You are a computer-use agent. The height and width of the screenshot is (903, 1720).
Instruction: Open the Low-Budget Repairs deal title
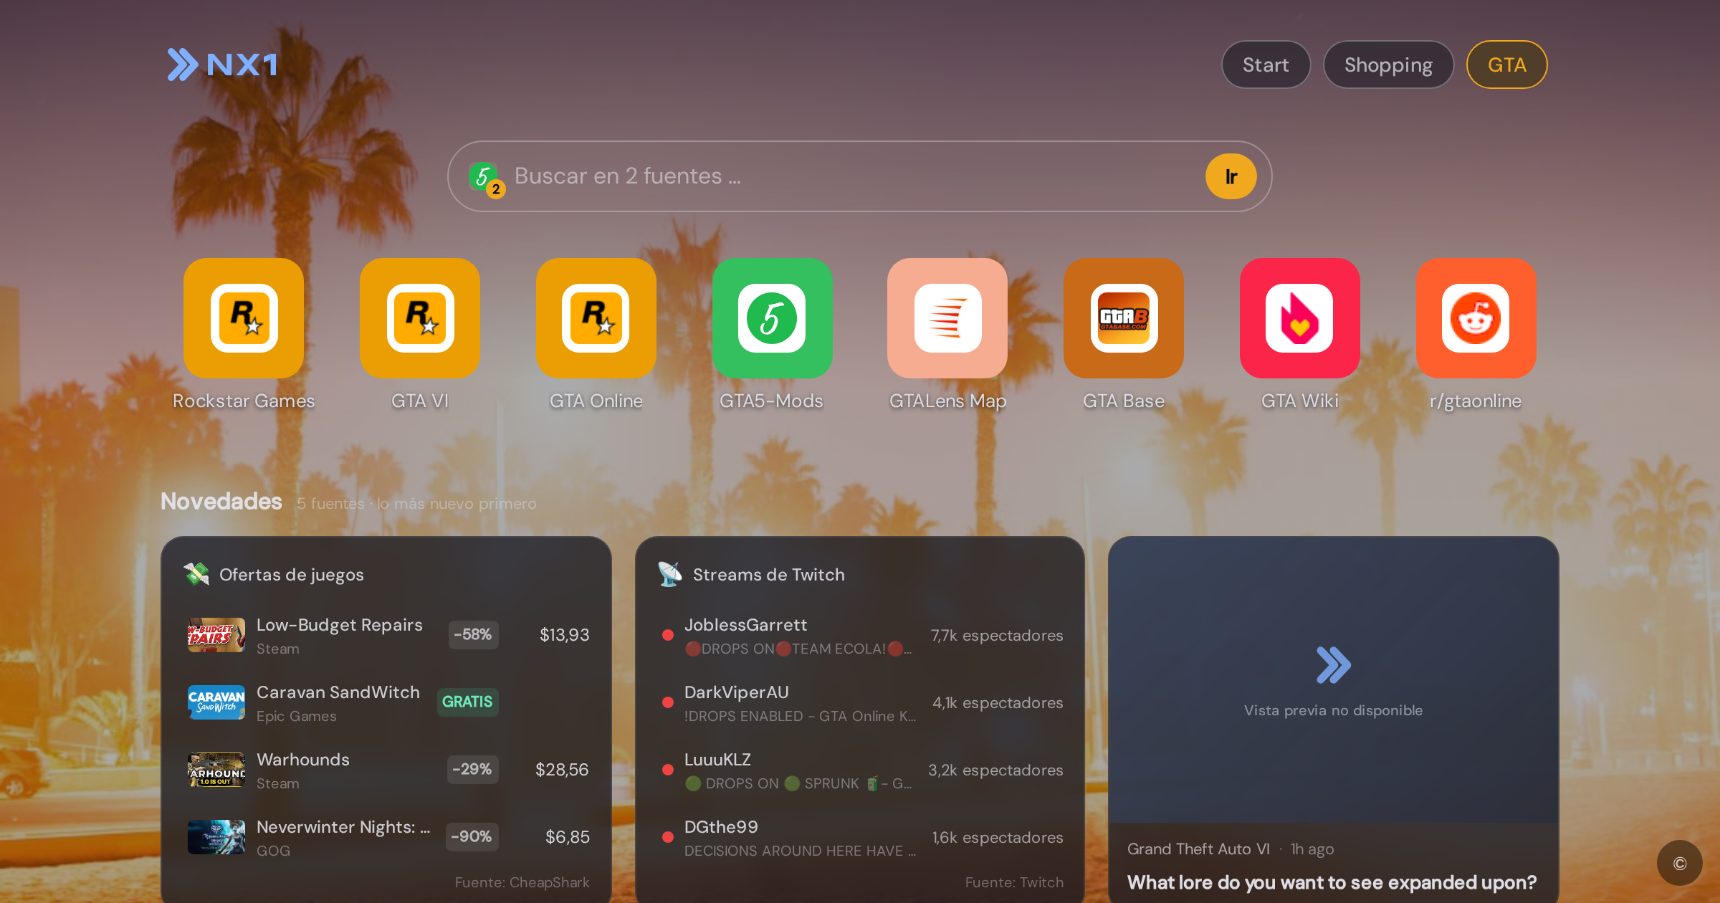(339, 625)
